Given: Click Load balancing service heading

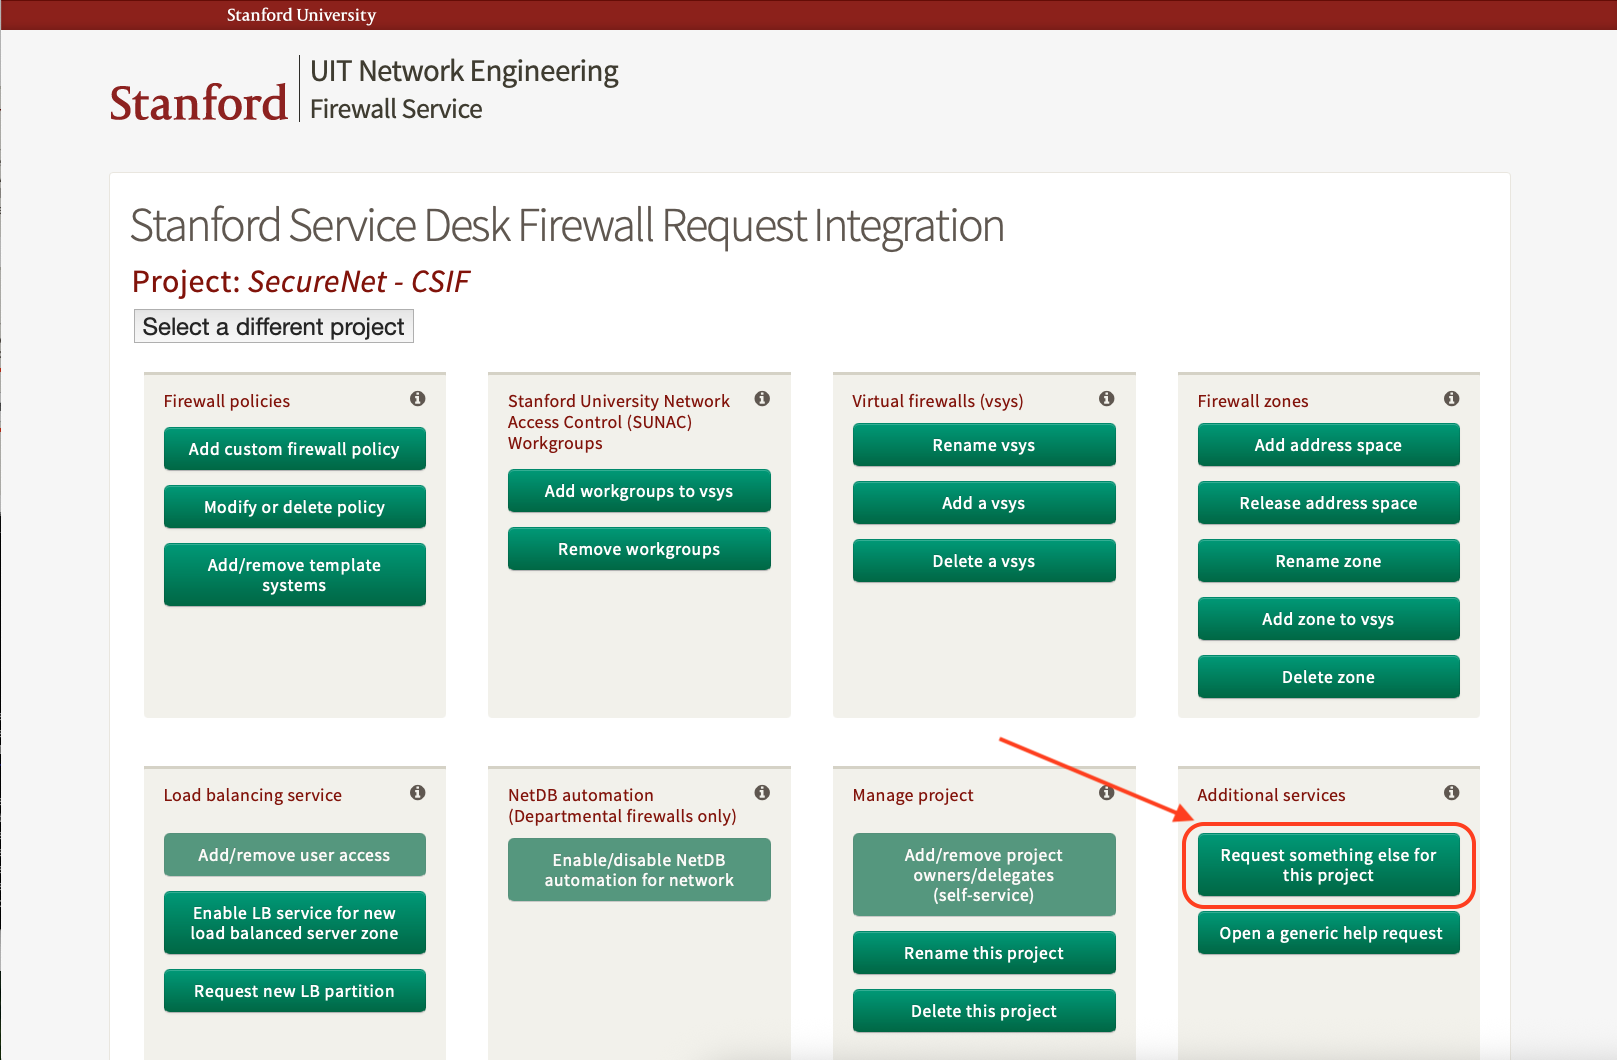Looking at the screenshot, I should [x=253, y=795].
